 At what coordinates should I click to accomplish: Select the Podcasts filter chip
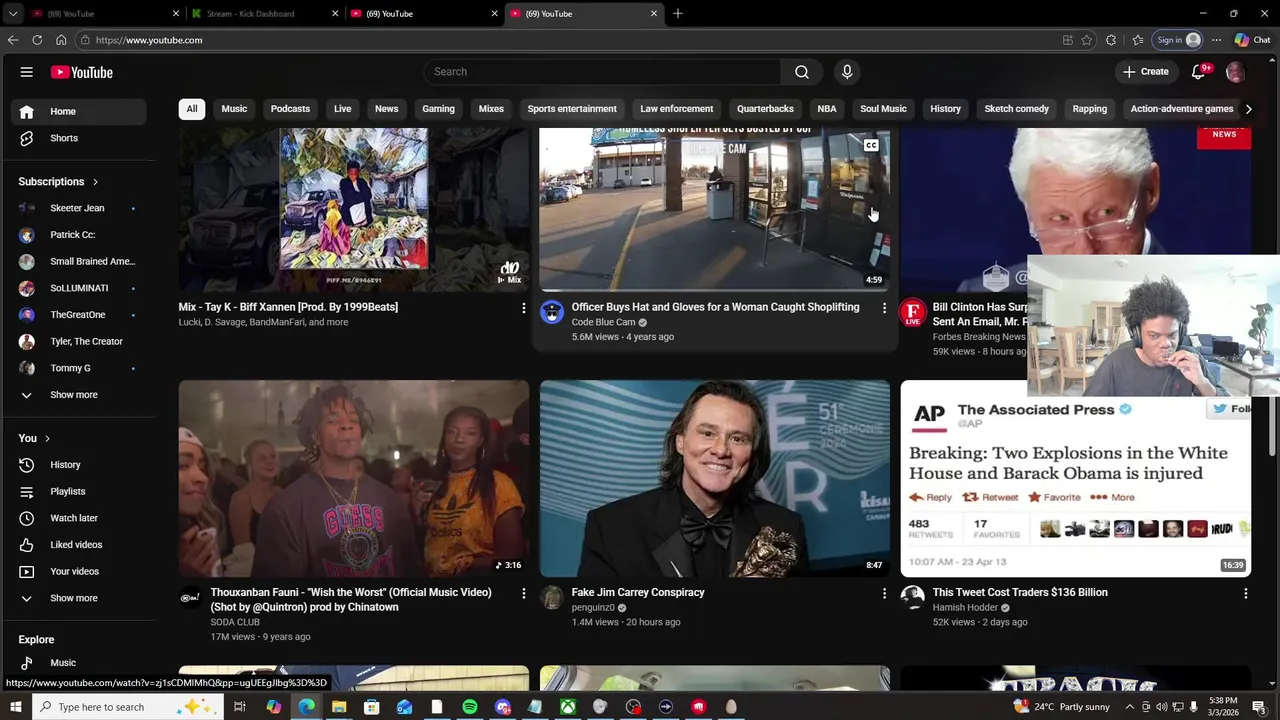(x=290, y=109)
